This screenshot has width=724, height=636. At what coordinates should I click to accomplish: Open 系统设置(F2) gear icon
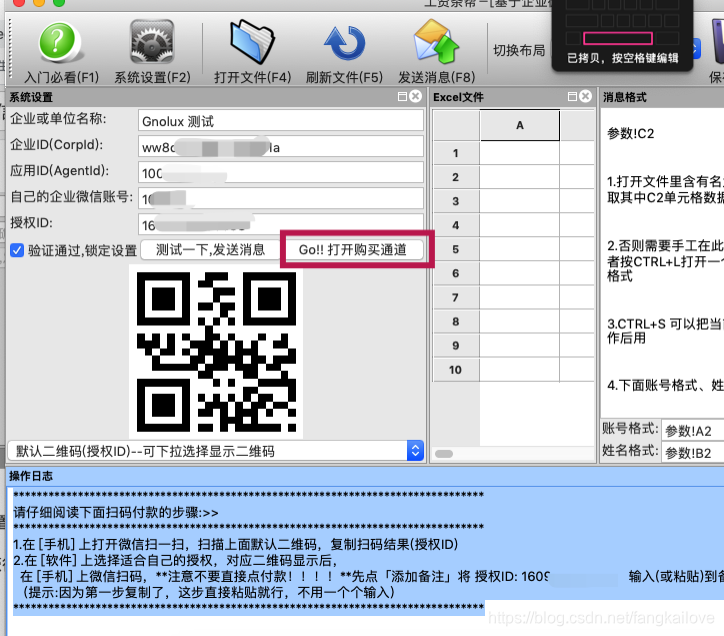[x=152, y=42]
